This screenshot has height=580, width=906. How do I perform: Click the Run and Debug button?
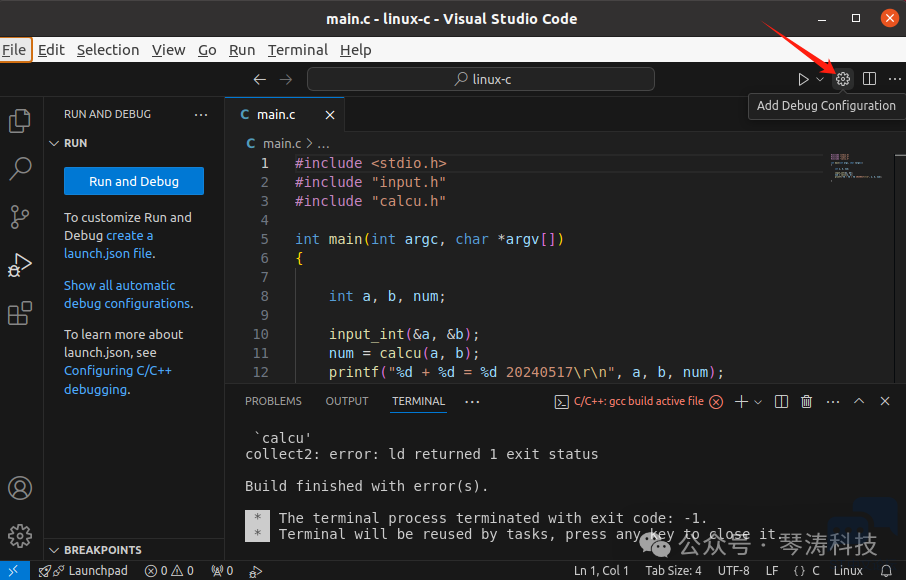(134, 181)
